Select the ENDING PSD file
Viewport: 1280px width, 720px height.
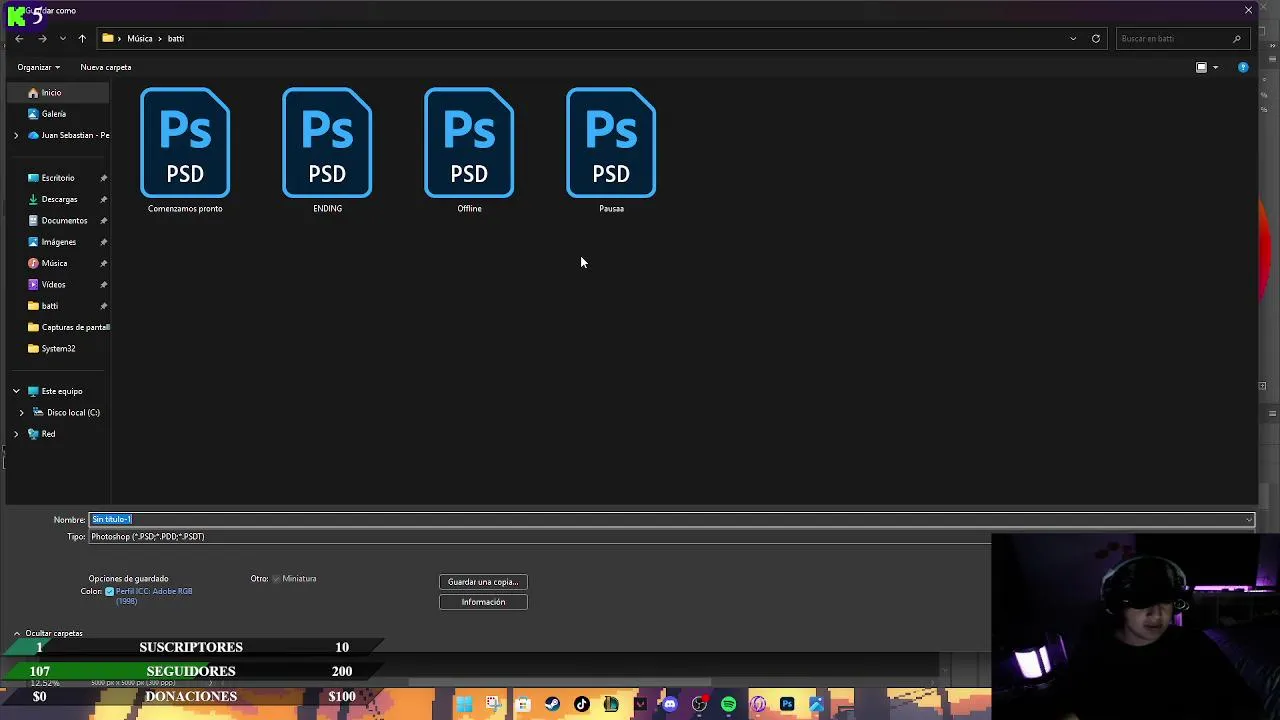pyautogui.click(x=327, y=150)
